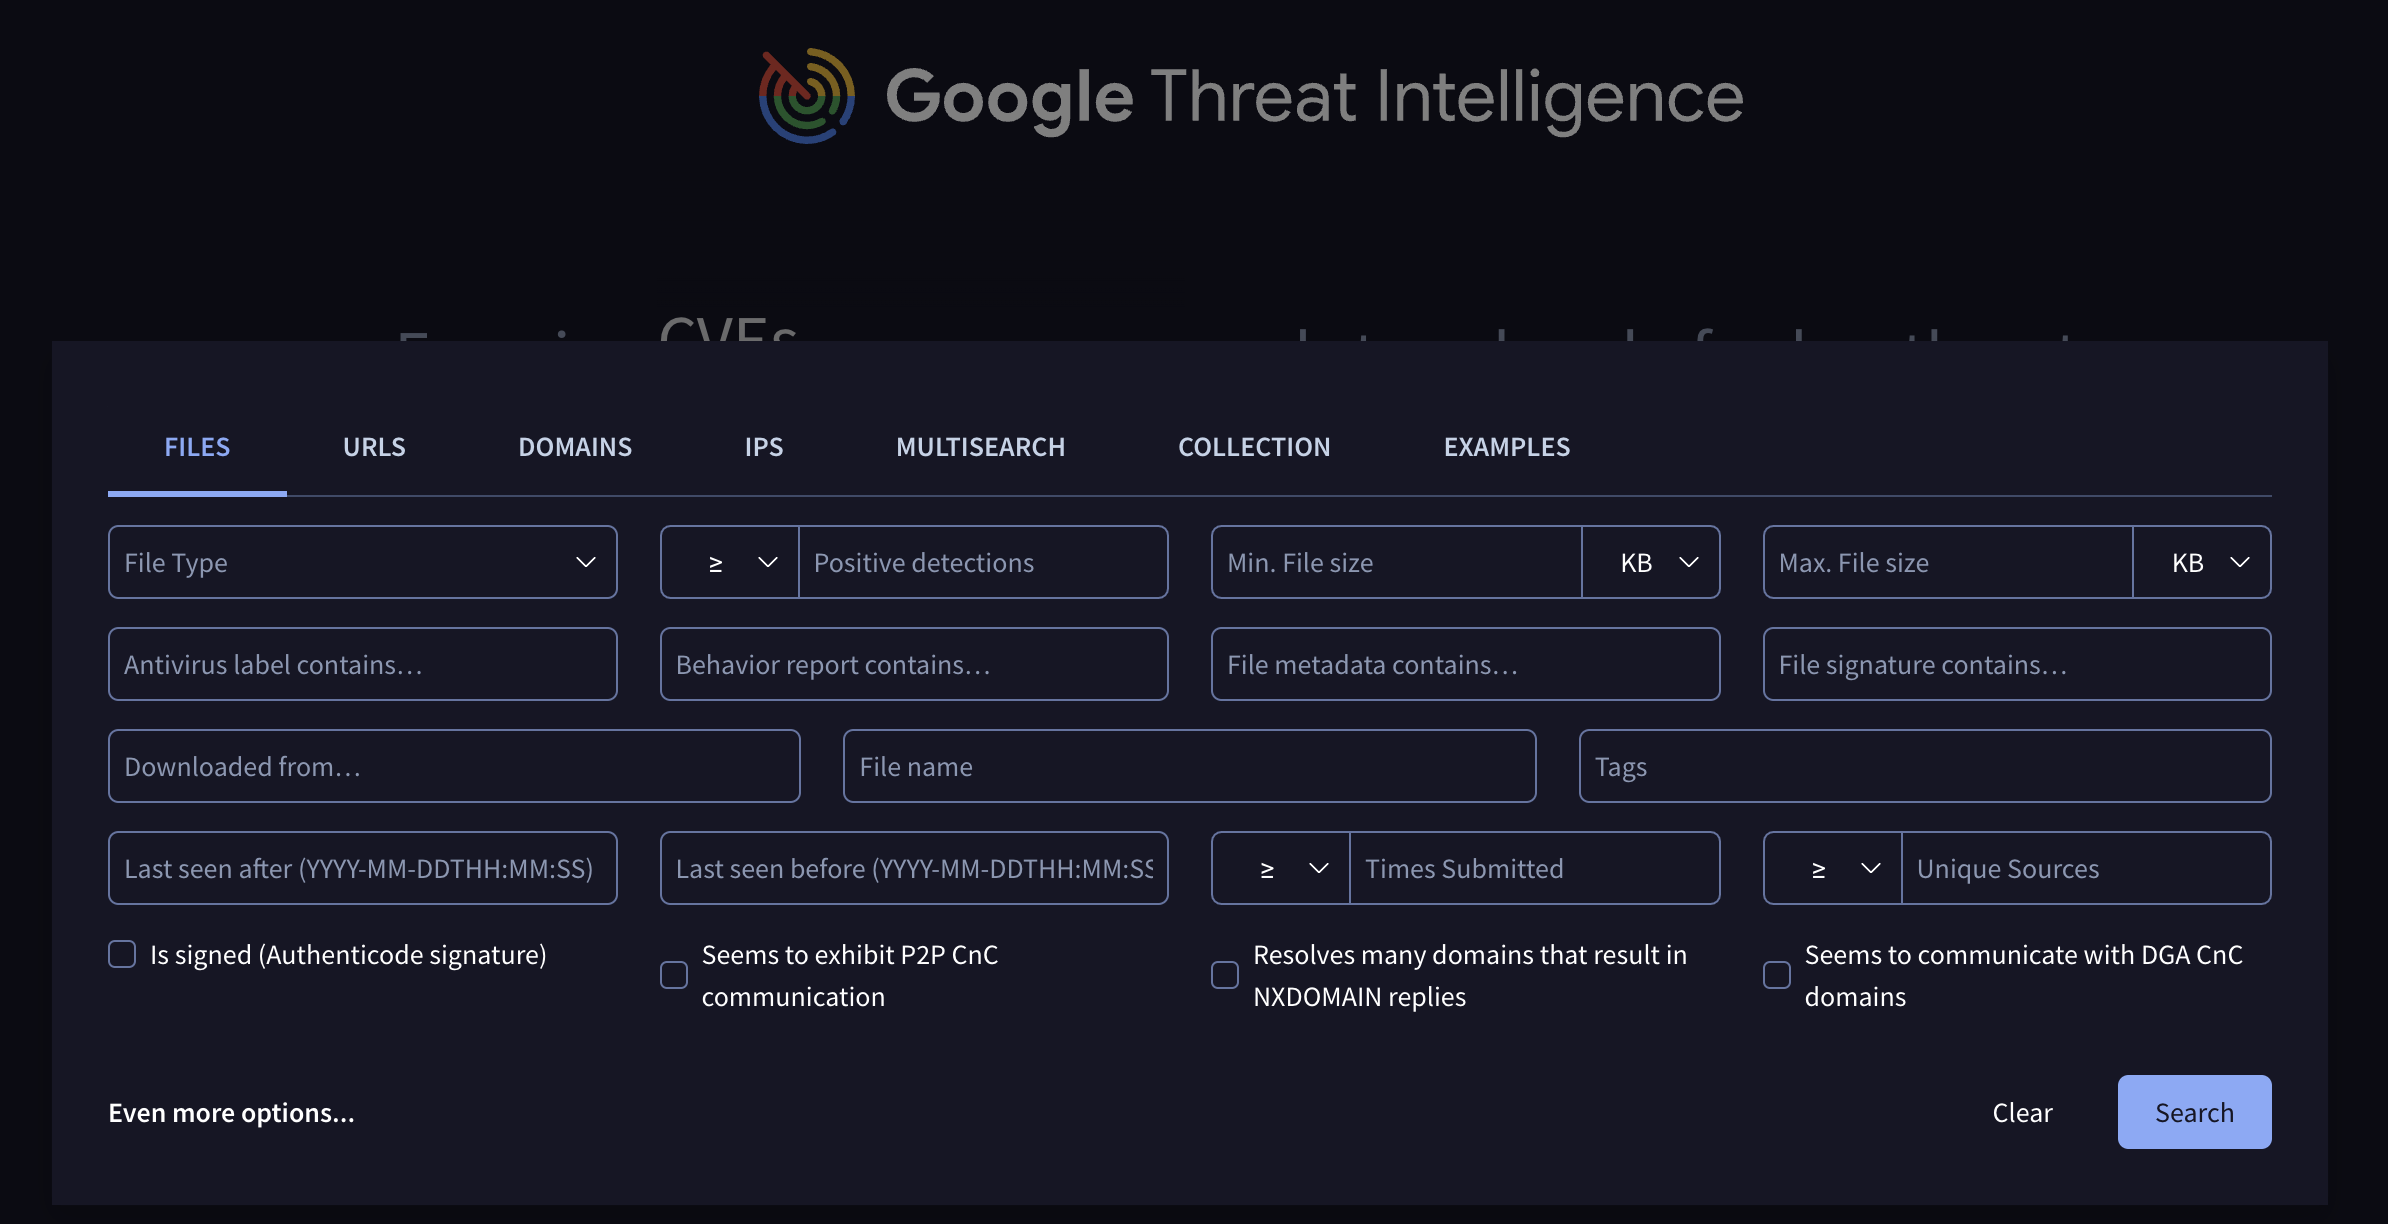Expand the File Type dropdown
The height and width of the screenshot is (1224, 2388).
click(363, 562)
